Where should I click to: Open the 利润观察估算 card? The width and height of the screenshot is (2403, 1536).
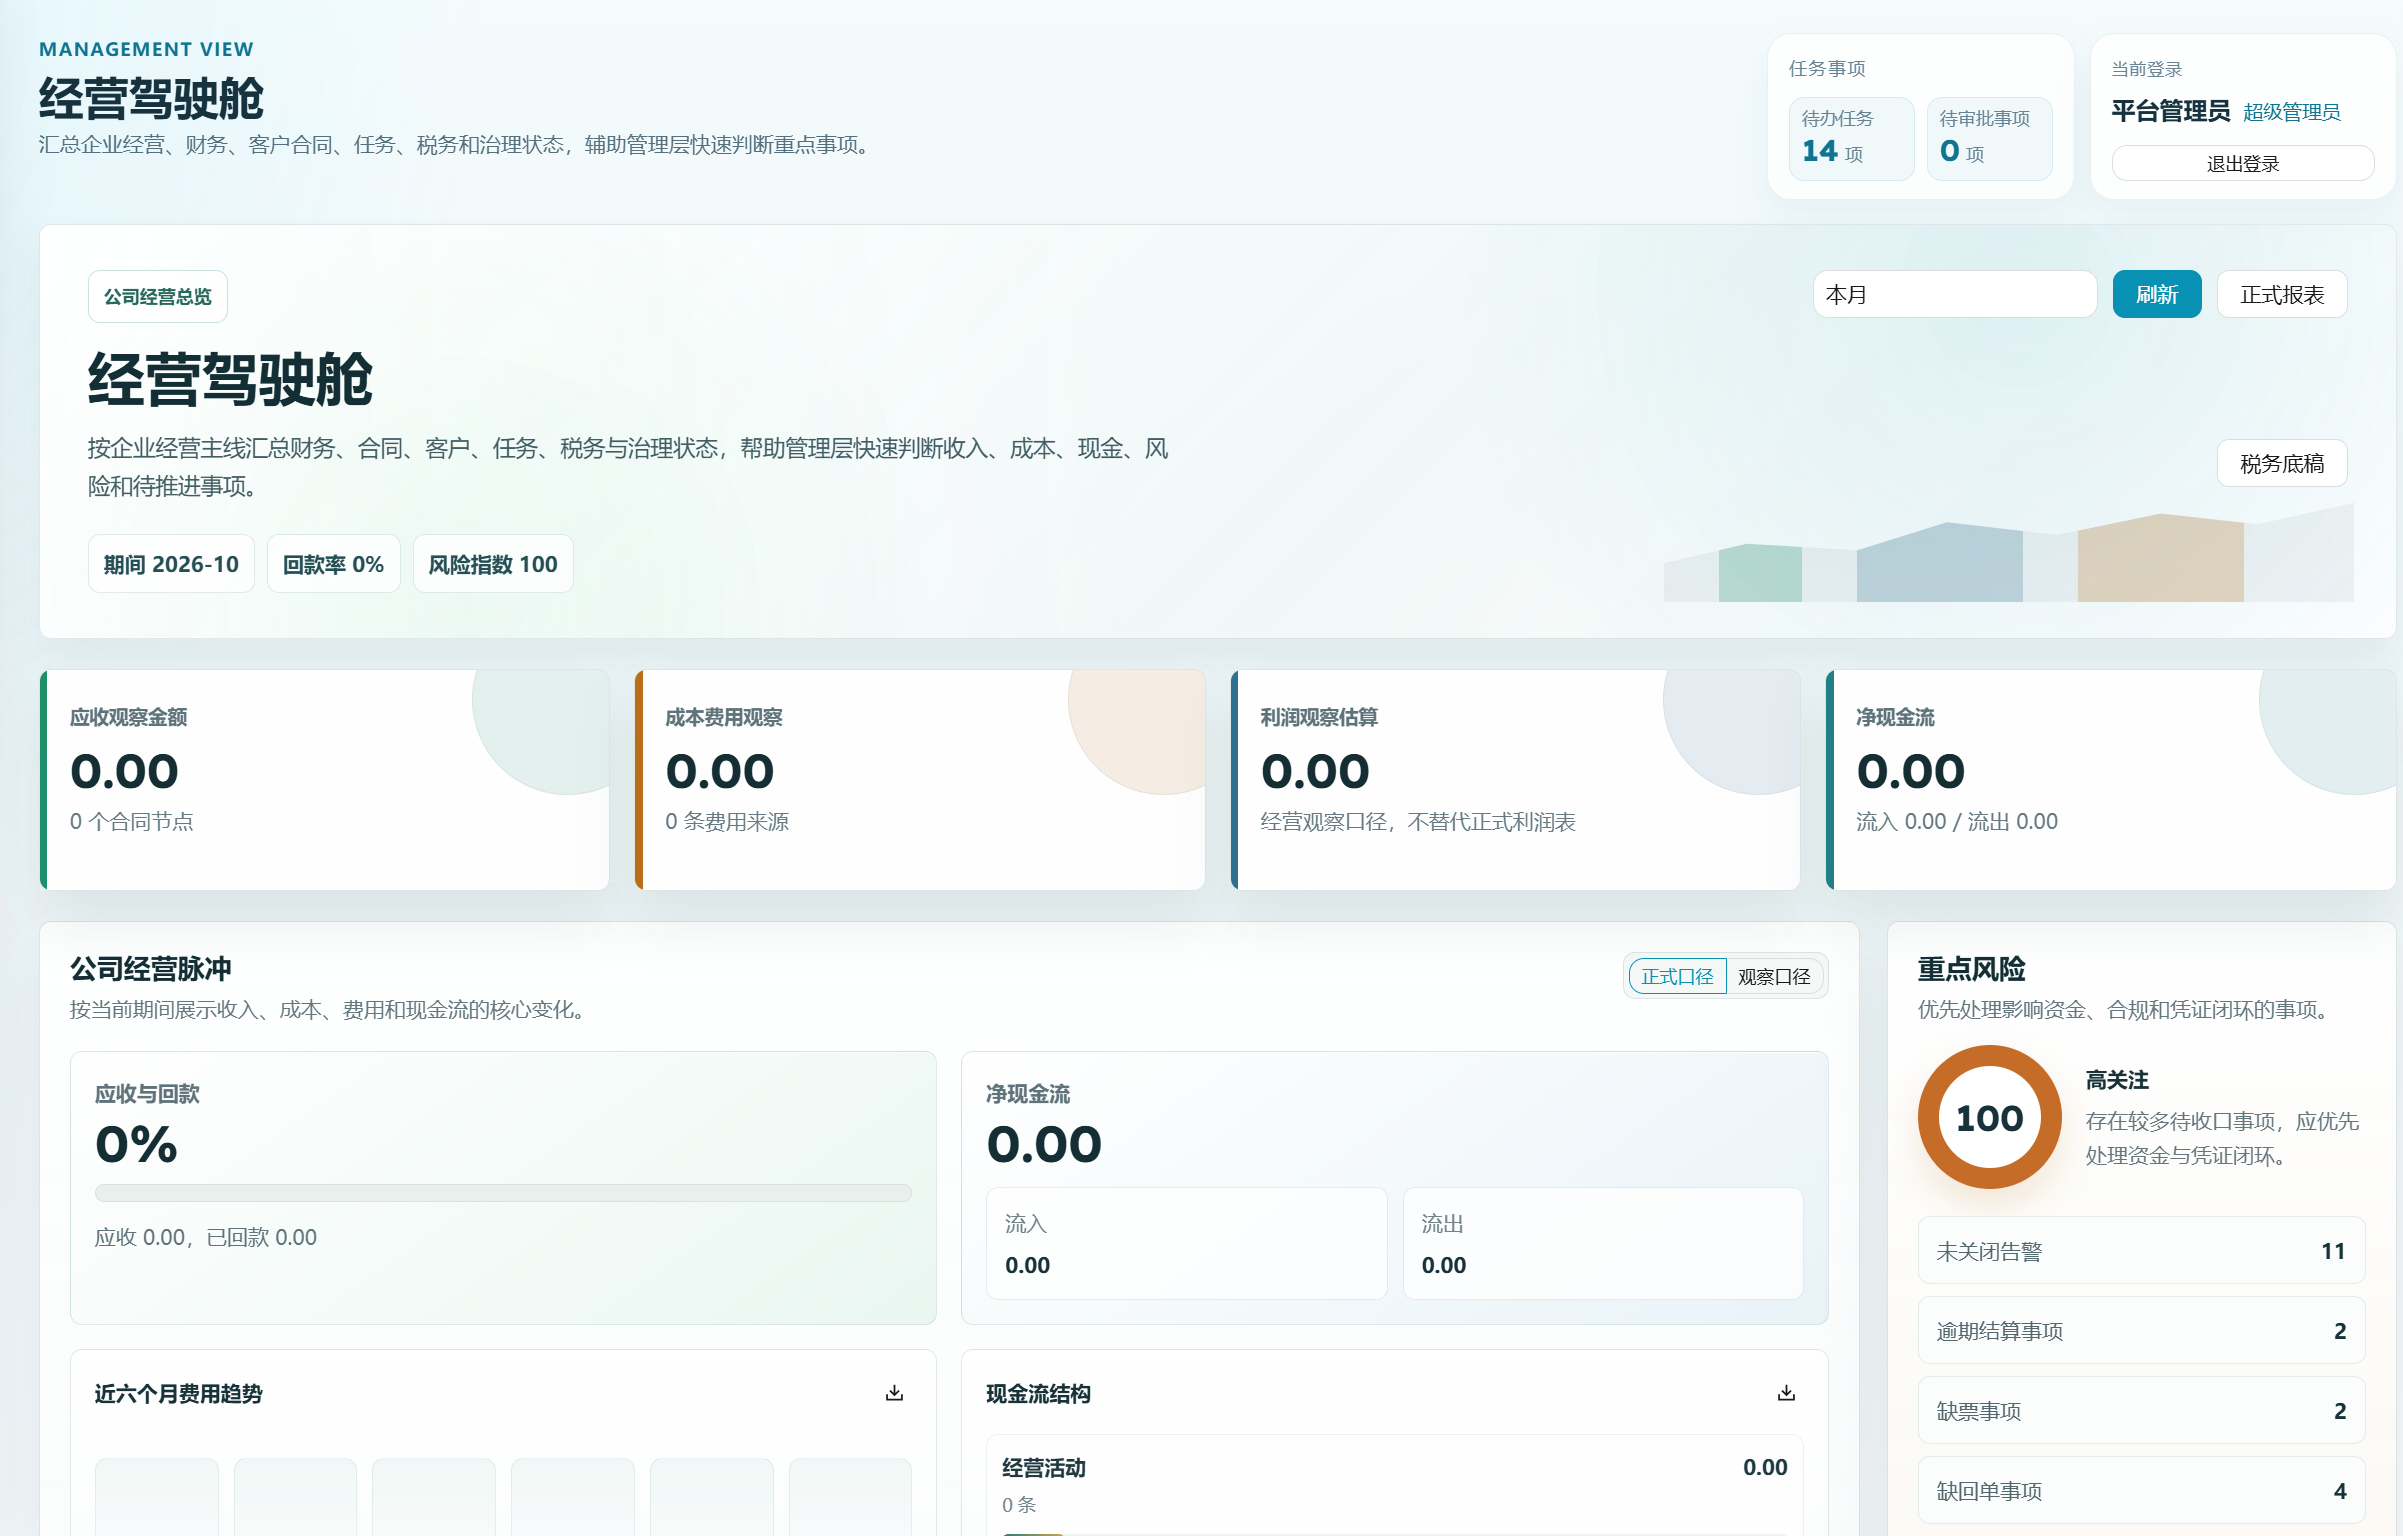1515,779
